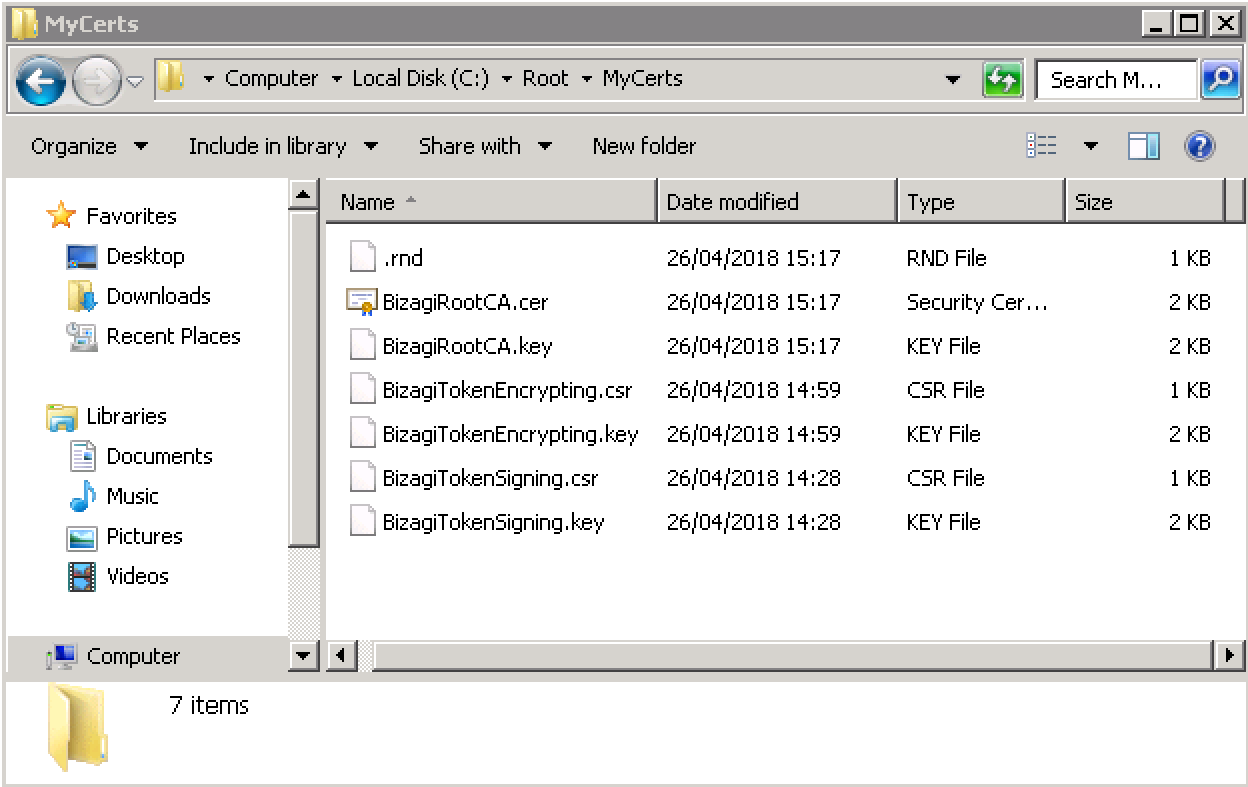Image resolution: width=1248 pixels, height=787 pixels.
Task: Click the BizagiTokenSigning.csr file name
Action: [x=490, y=478]
